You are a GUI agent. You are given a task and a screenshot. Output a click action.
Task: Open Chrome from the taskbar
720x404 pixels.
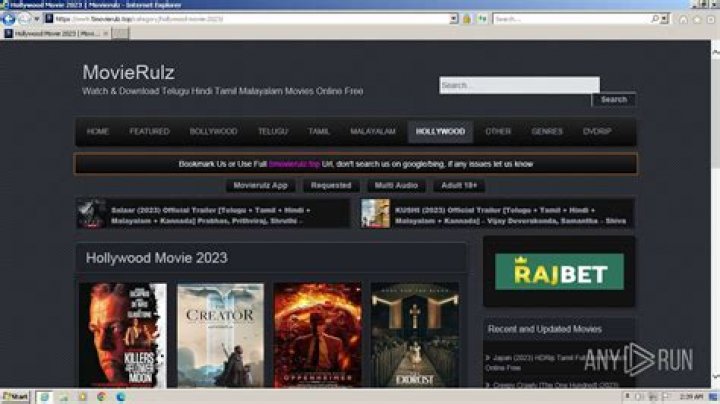(x=102, y=397)
